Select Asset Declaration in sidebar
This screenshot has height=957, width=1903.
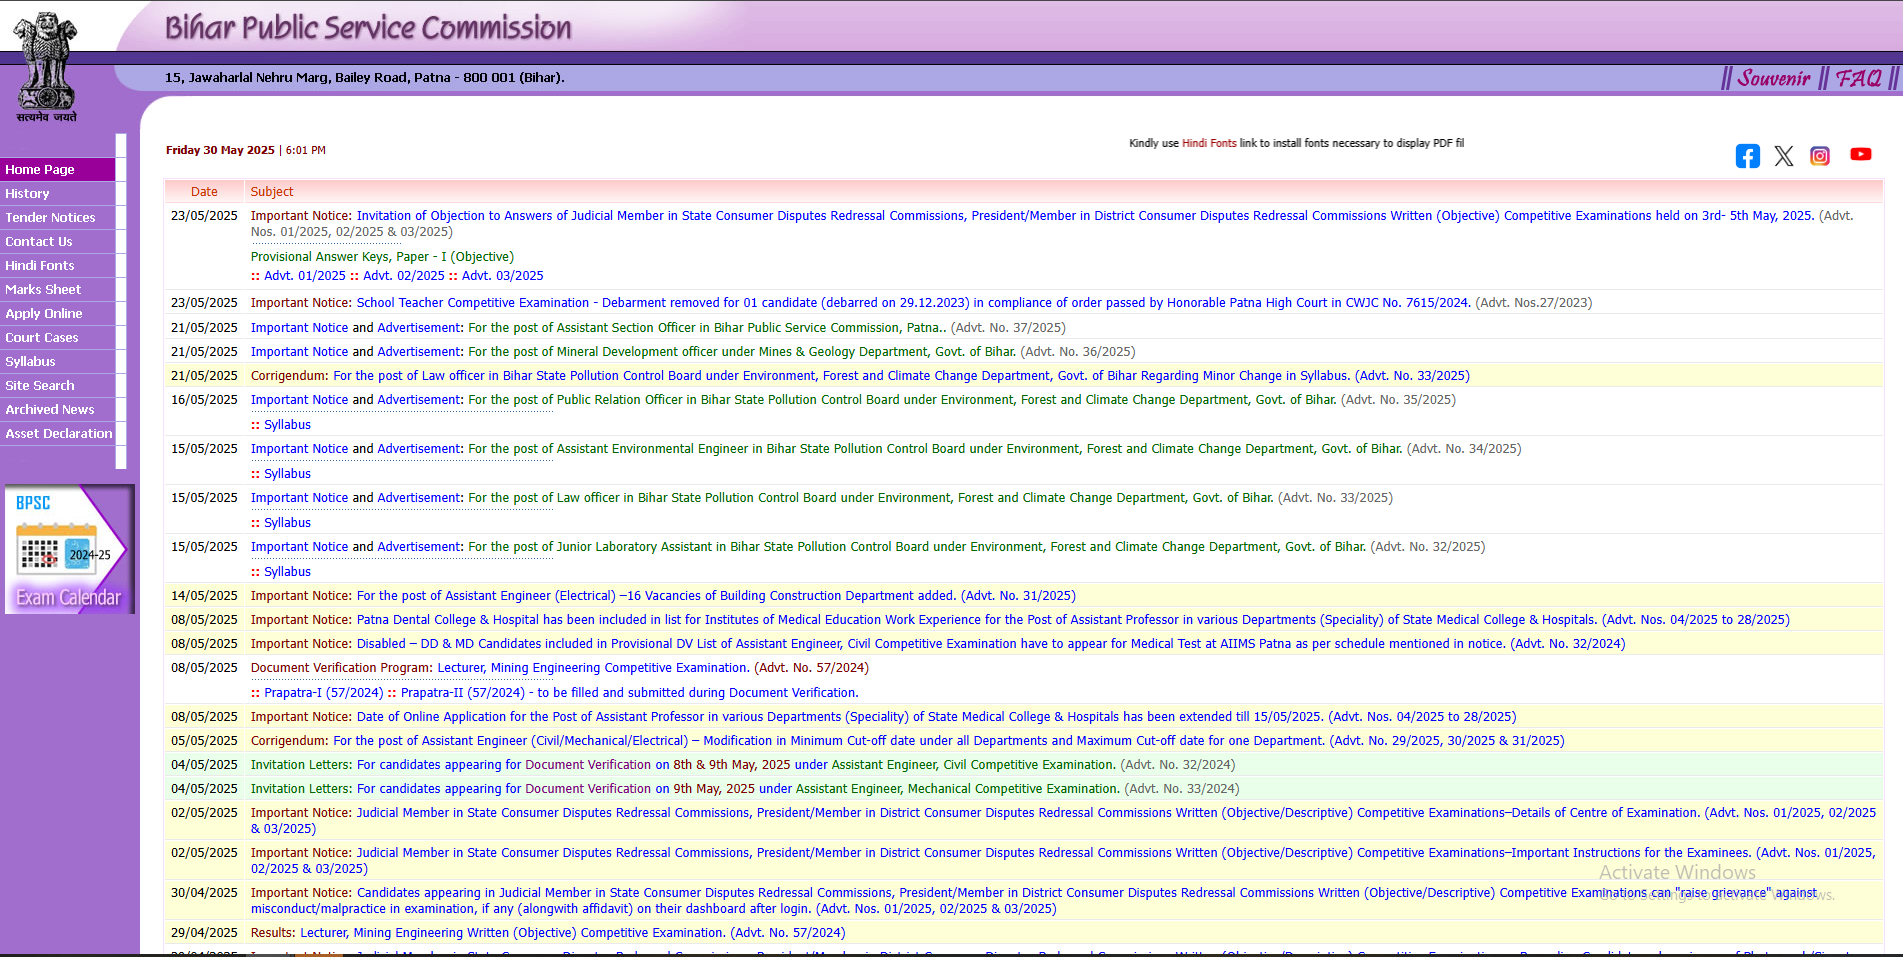pyautogui.click(x=58, y=434)
